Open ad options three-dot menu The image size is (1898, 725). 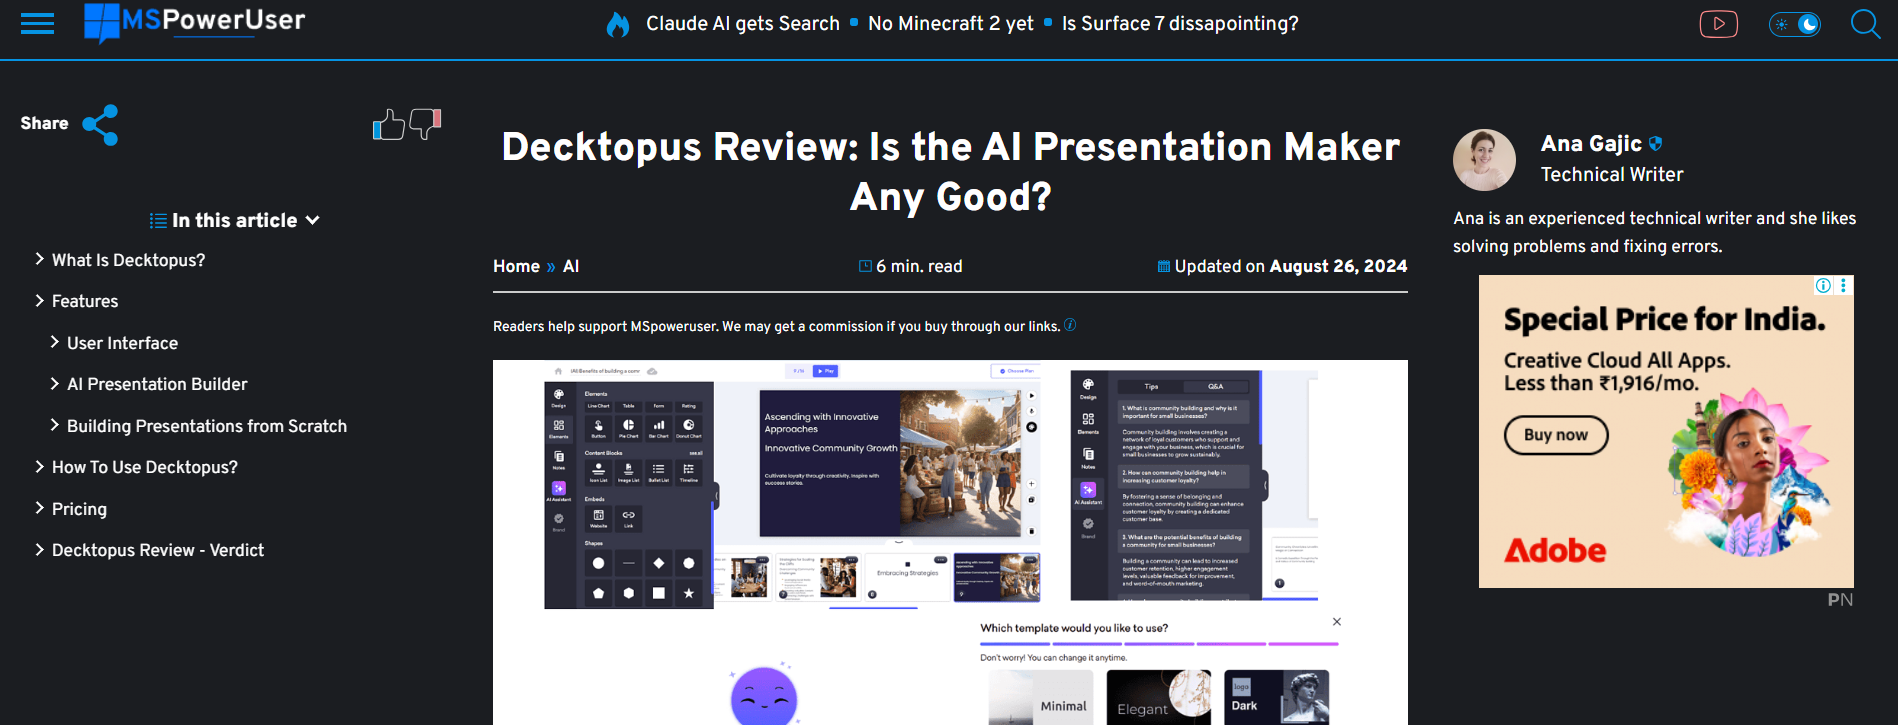point(1843,286)
